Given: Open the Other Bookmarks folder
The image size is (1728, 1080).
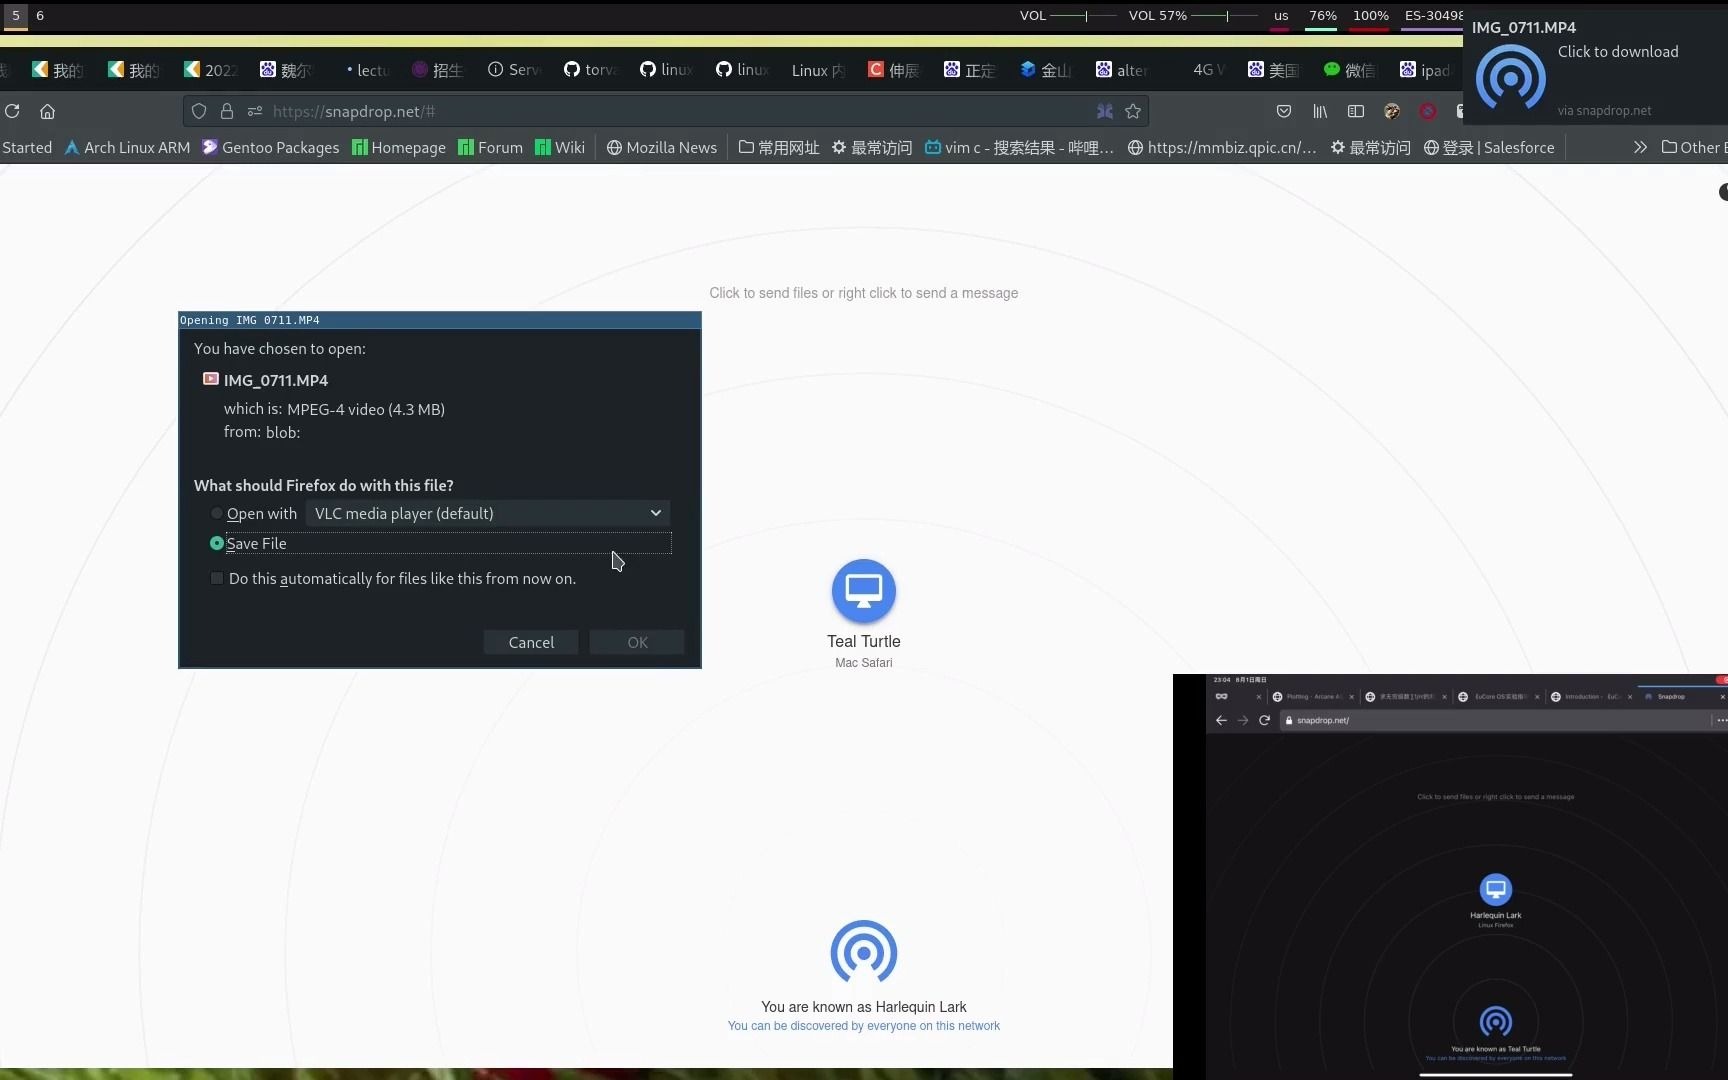Looking at the screenshot, I should 1694,147.
